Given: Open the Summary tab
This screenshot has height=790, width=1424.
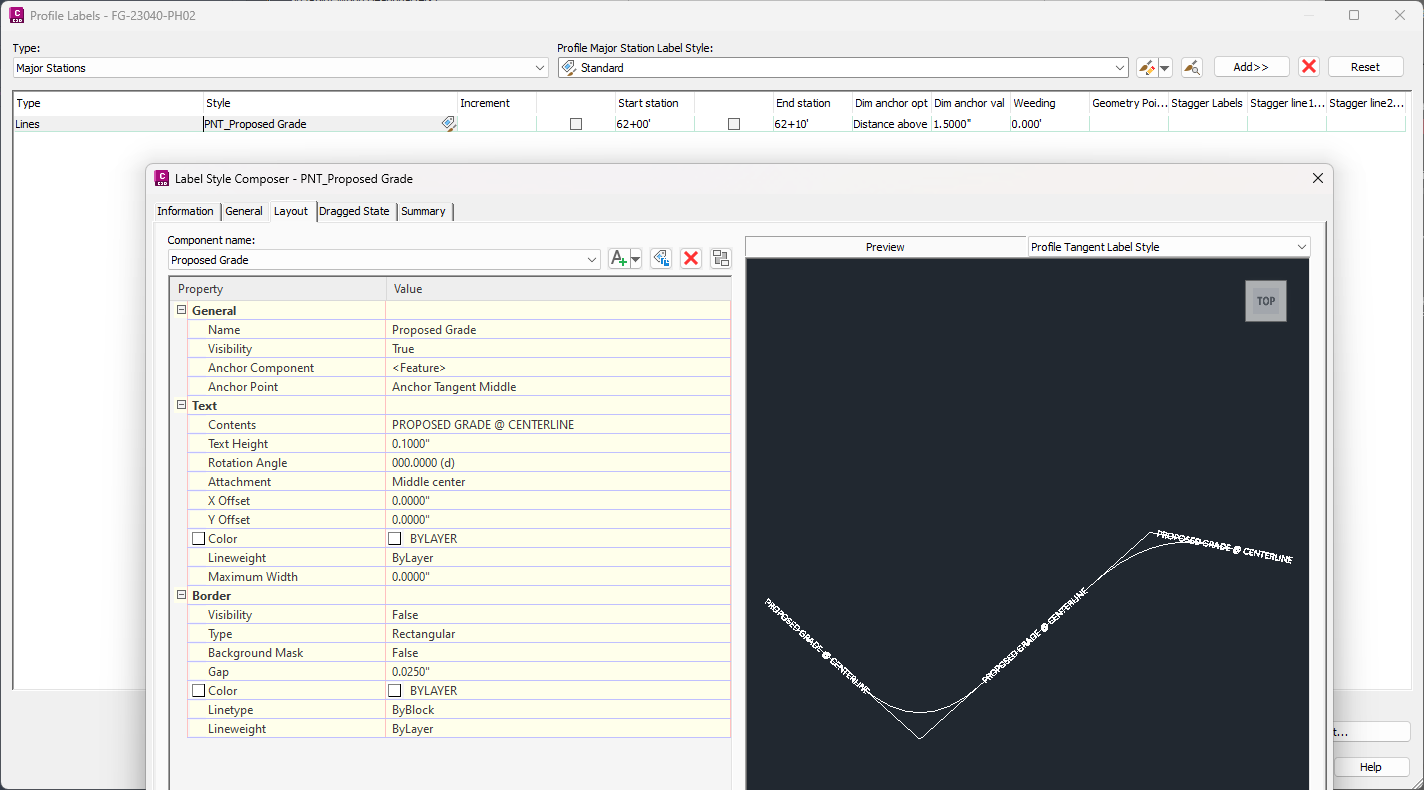Looking at the screenshot, I should 424,211.
